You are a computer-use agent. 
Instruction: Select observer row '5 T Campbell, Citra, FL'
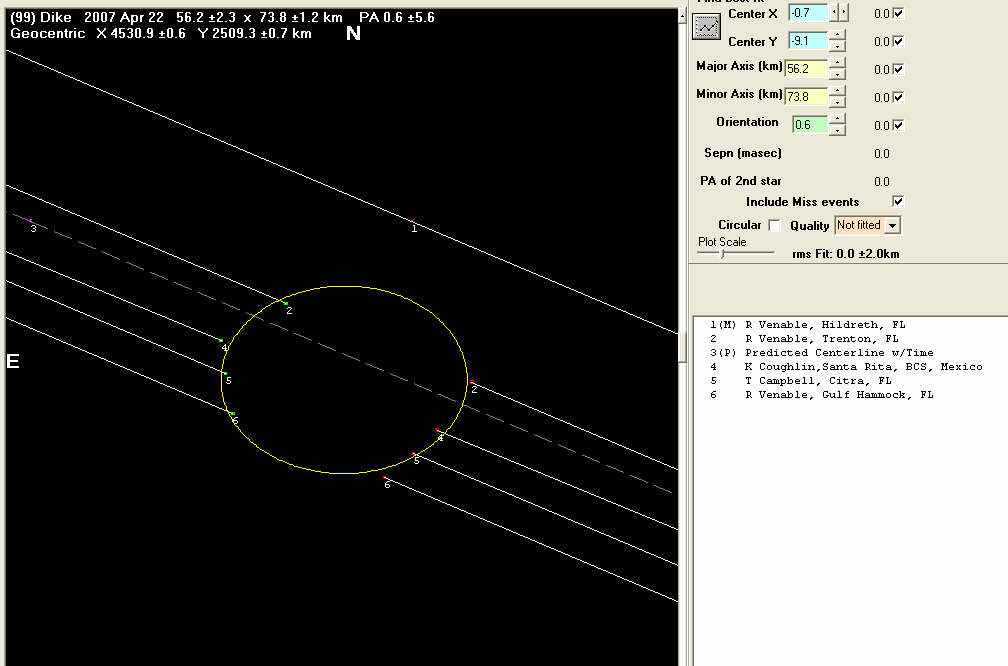pyautogui.click(x=800, y=381)
